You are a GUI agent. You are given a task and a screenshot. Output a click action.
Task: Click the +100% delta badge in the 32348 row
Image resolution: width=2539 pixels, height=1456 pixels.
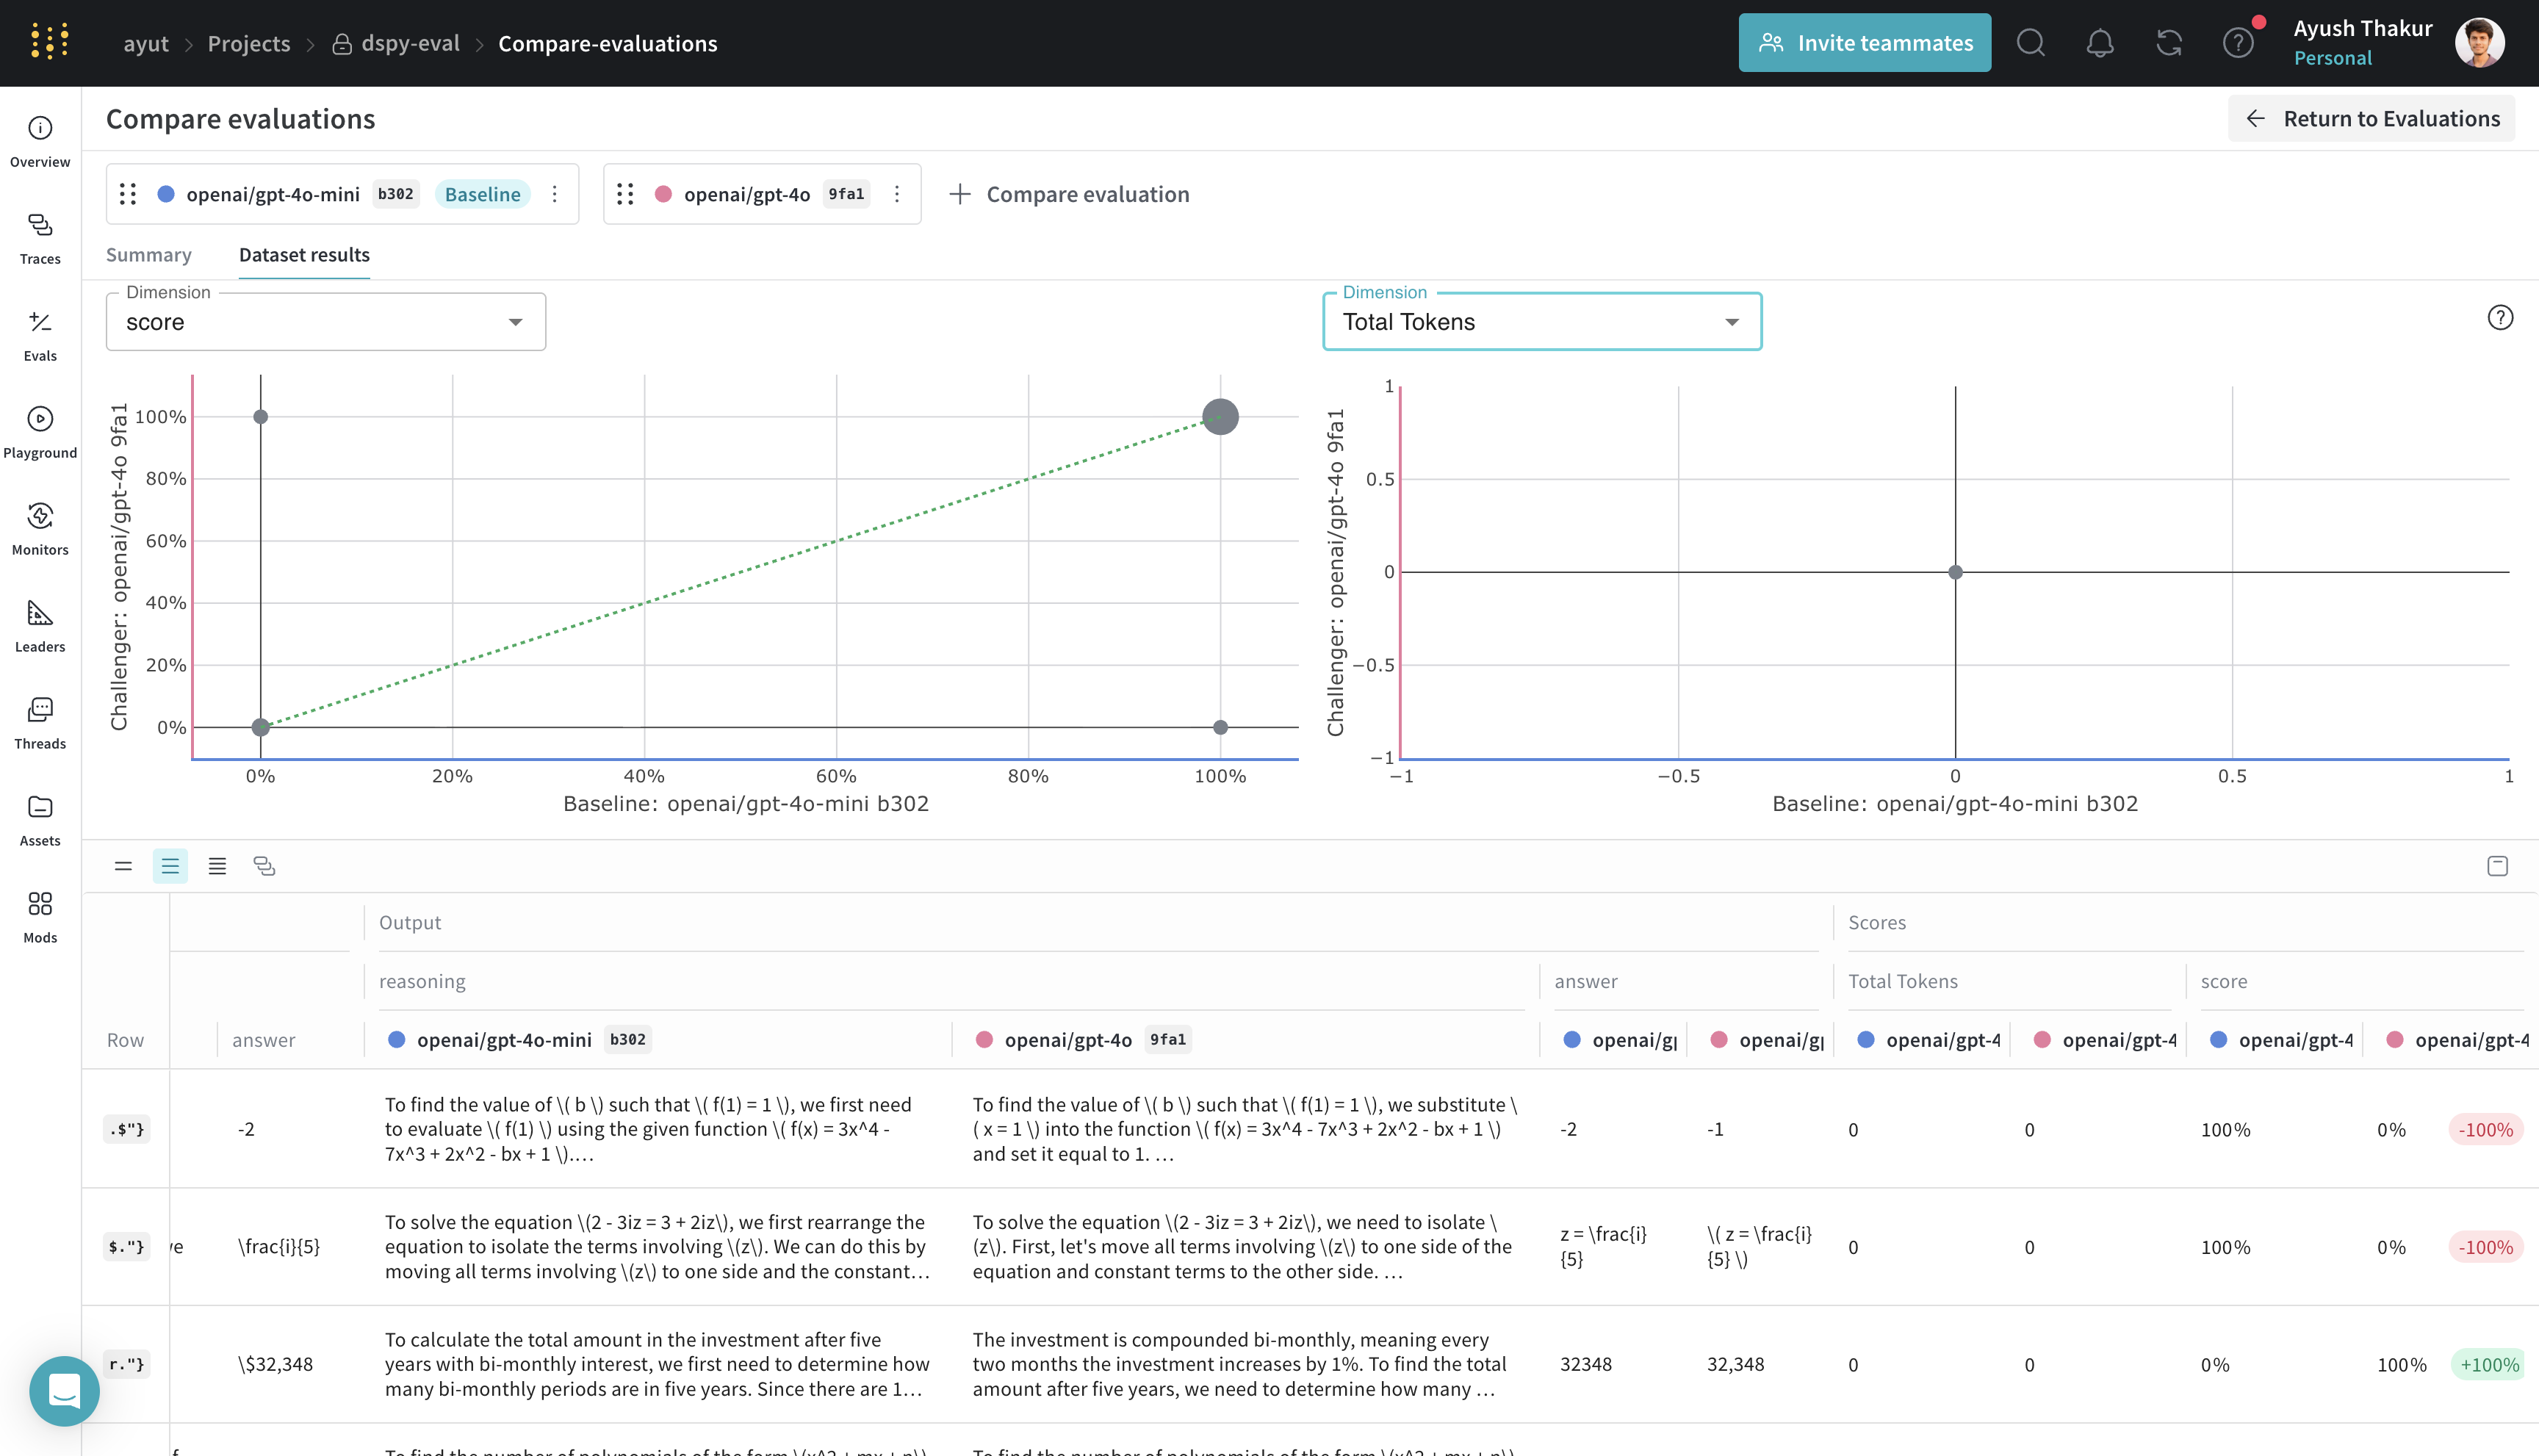(2489, 1364)
